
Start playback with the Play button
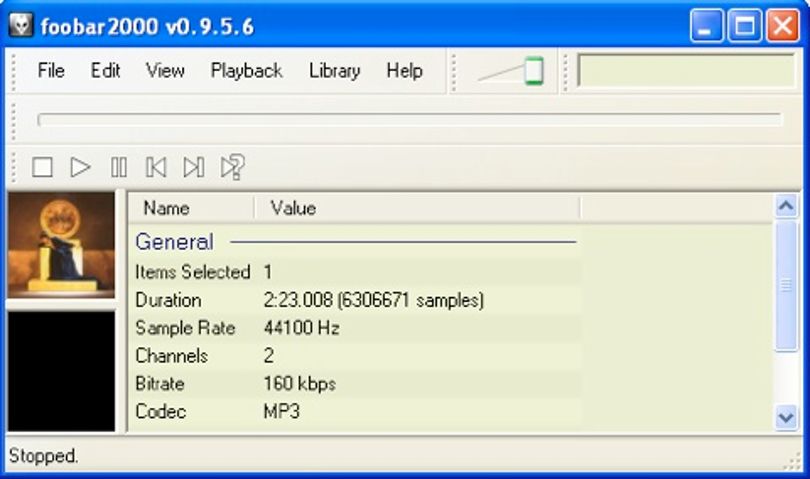pos(80,167)
